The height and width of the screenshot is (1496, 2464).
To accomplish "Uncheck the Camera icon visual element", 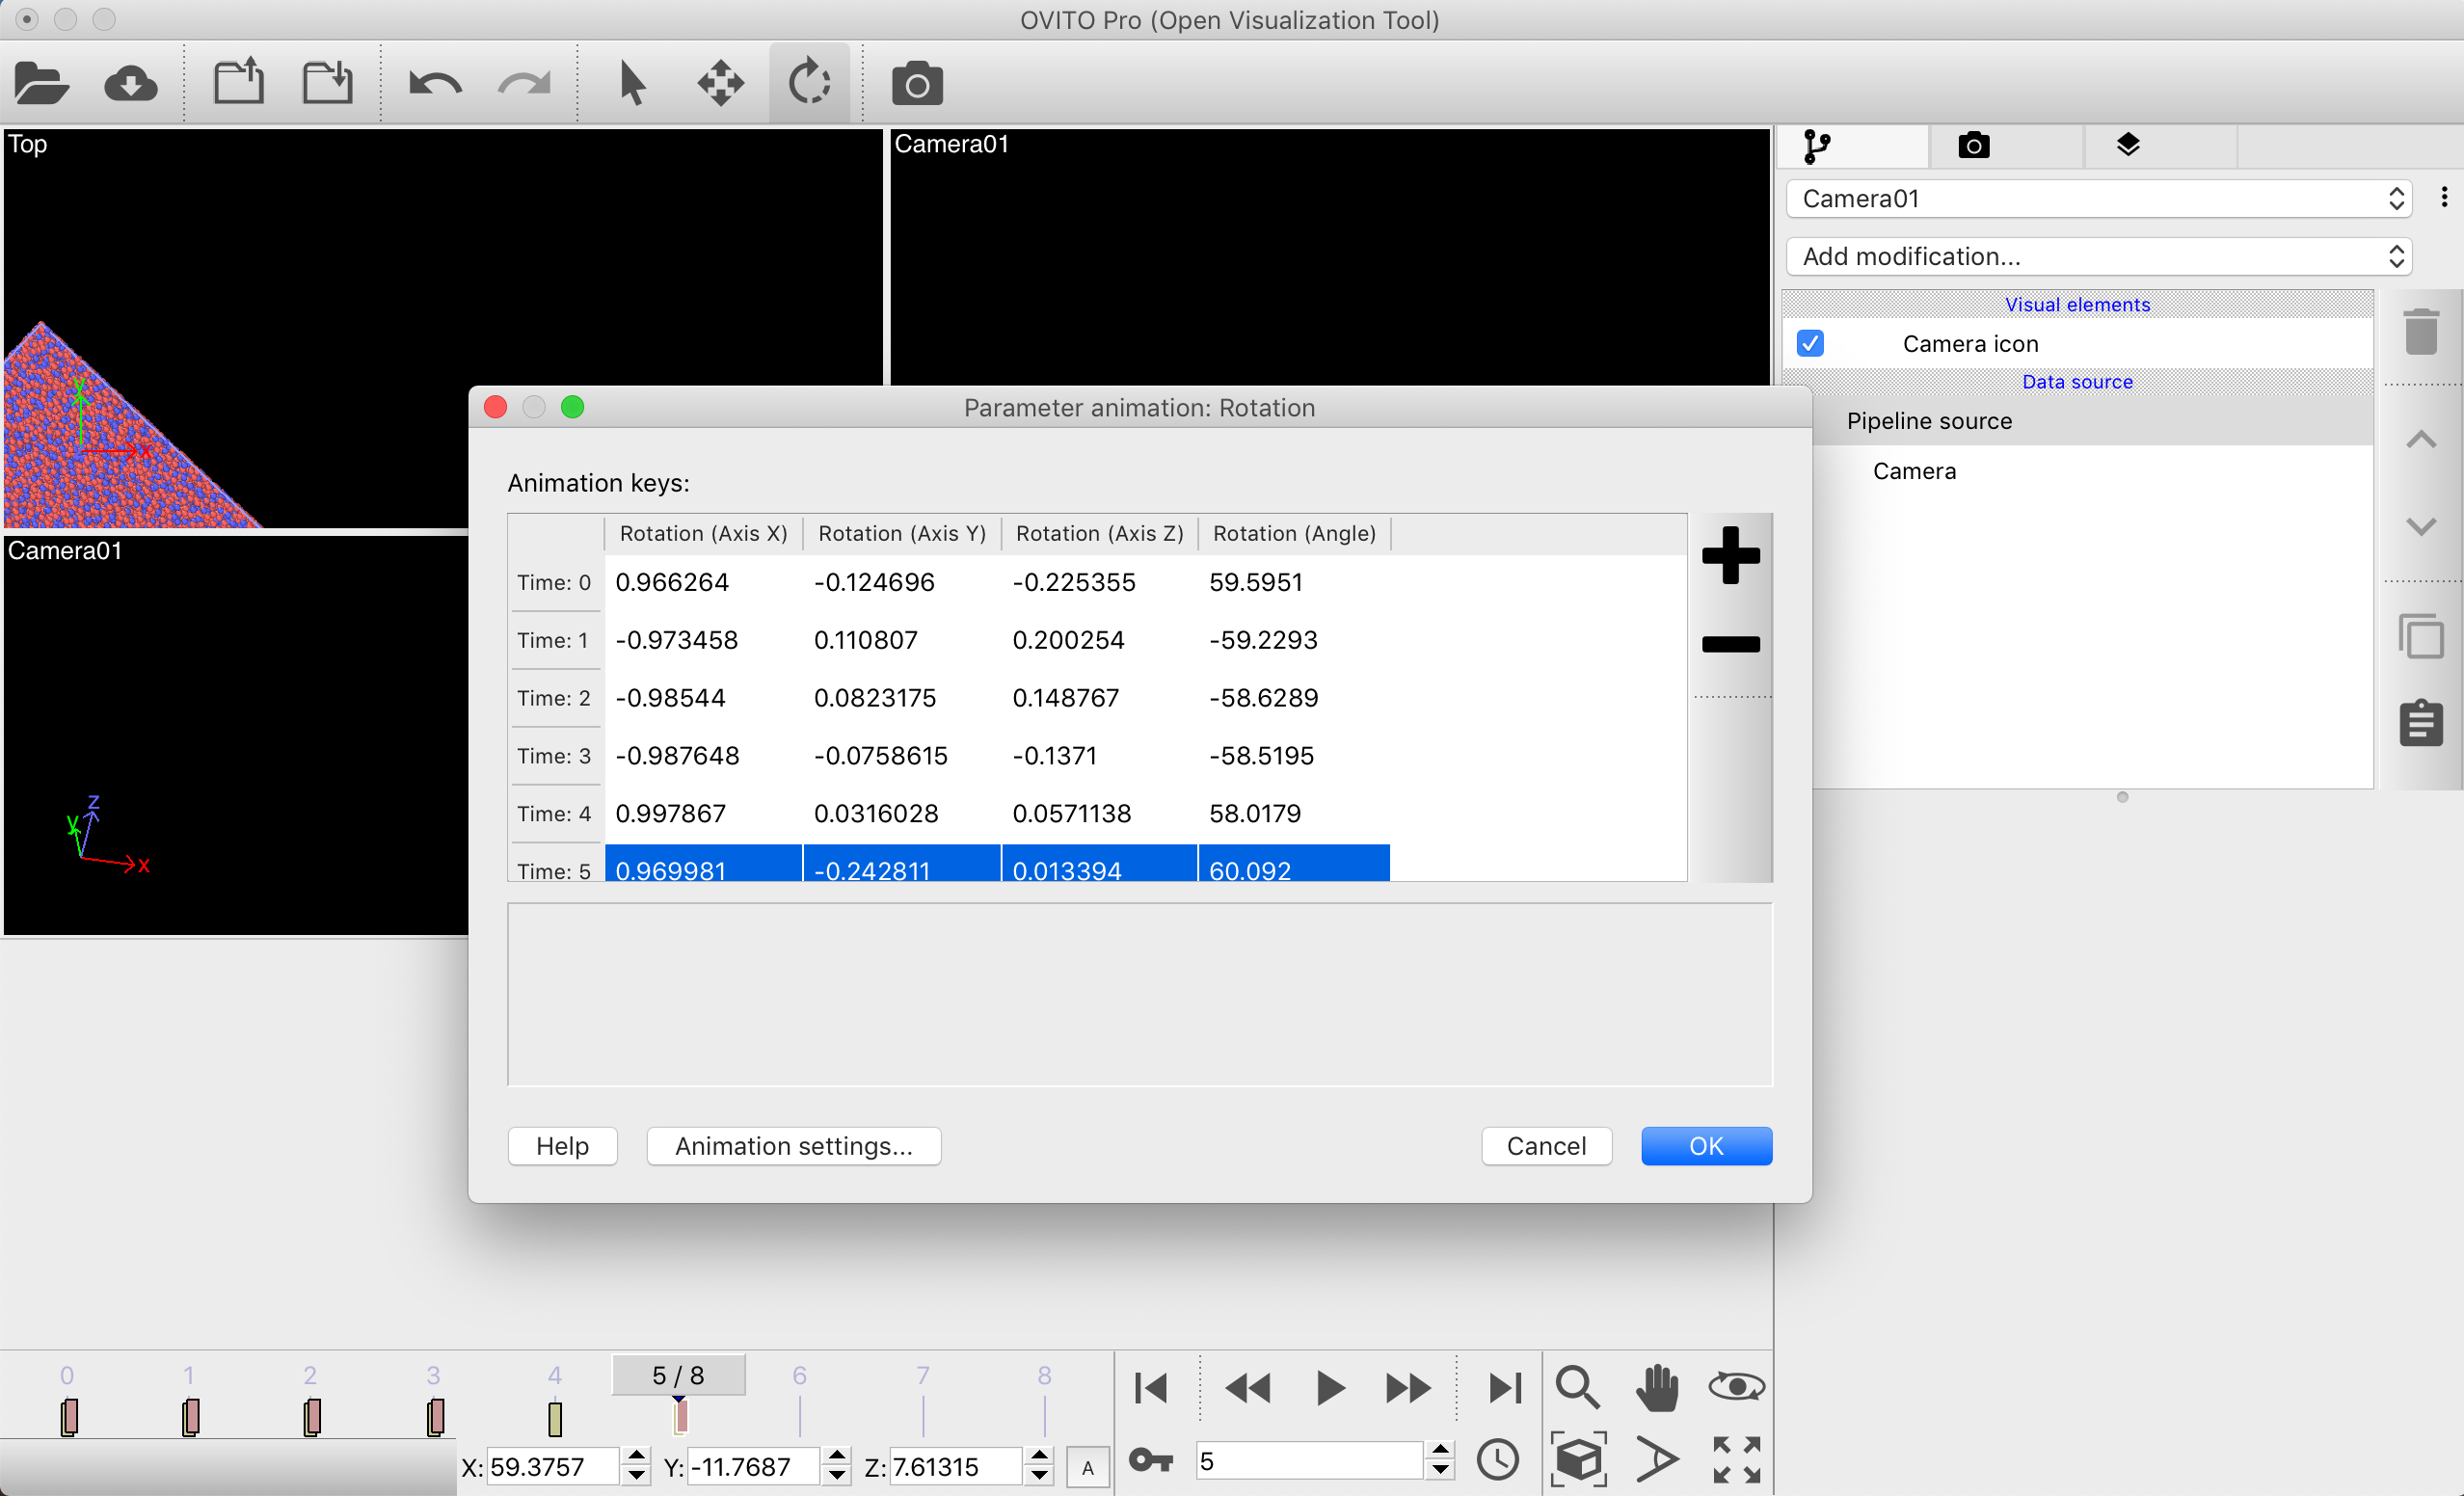I will click(1811, 343).
